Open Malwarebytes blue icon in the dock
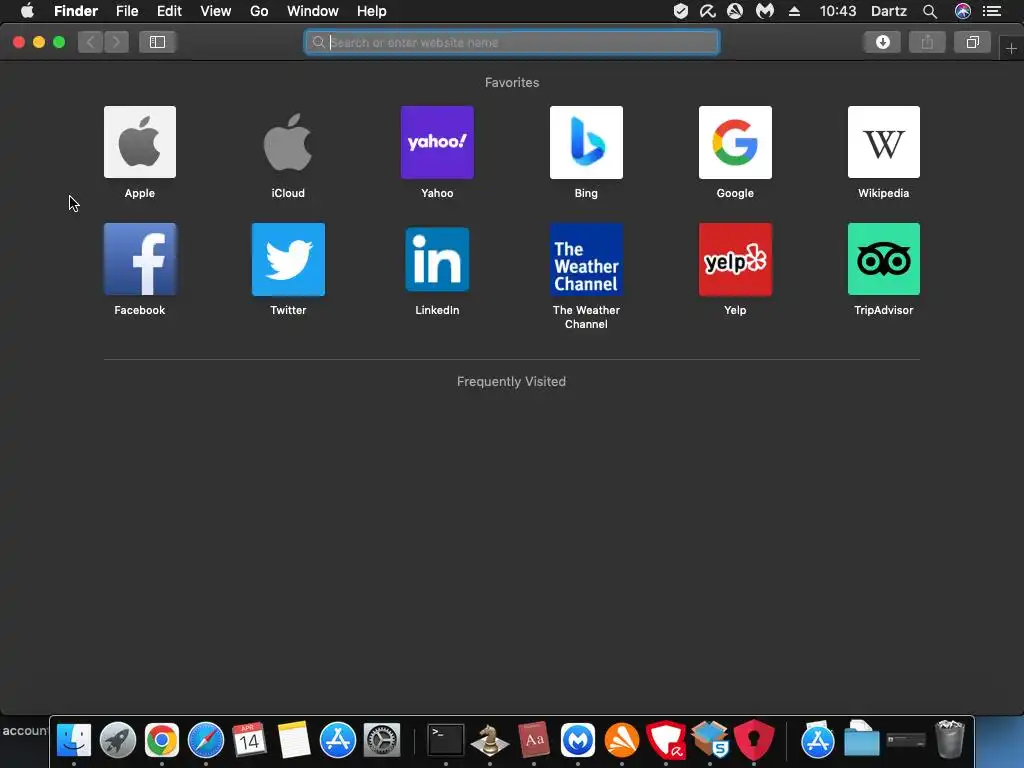The width and height of the screenshot is (1024, 768). (x=578, y=740)
